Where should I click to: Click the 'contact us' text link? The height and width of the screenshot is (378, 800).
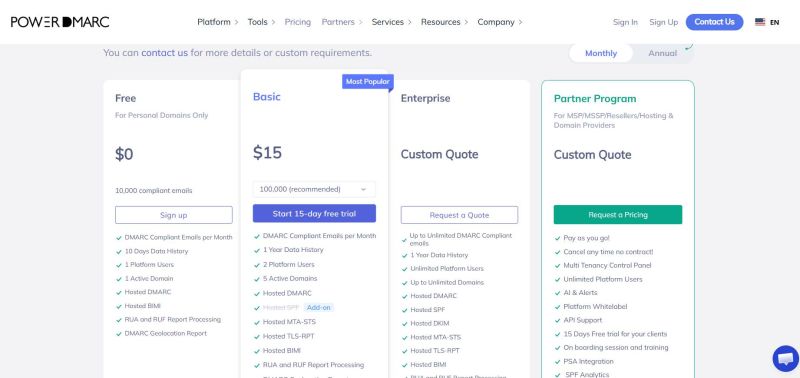[x=164, y=53]
